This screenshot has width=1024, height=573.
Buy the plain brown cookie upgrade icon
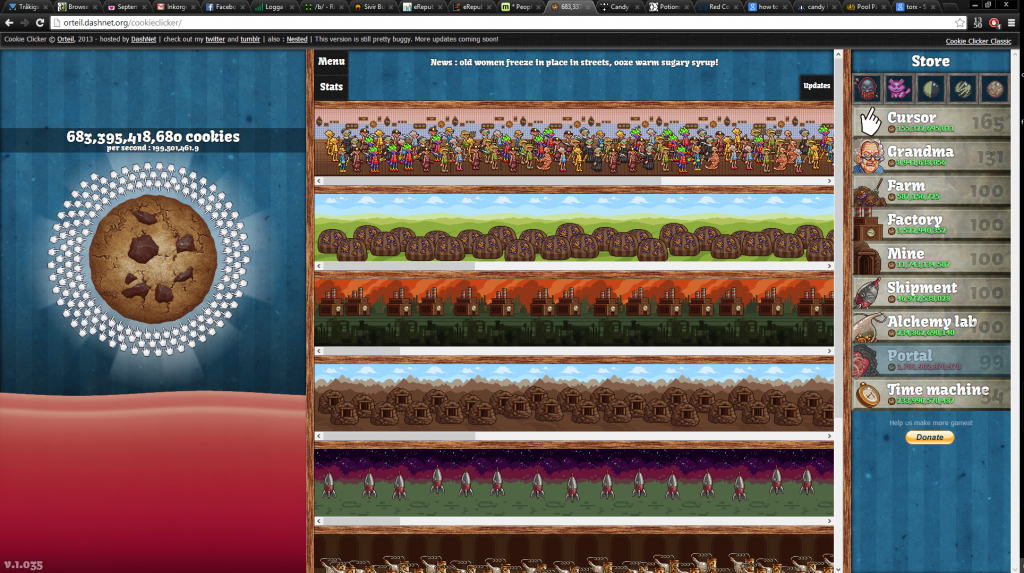994,89
